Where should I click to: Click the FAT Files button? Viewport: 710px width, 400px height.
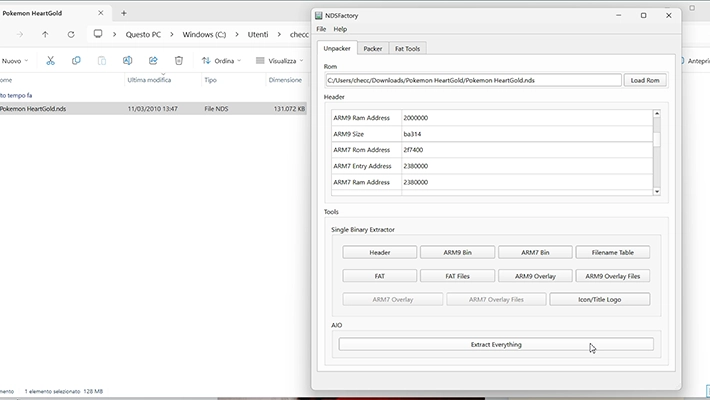click(457, 276)
